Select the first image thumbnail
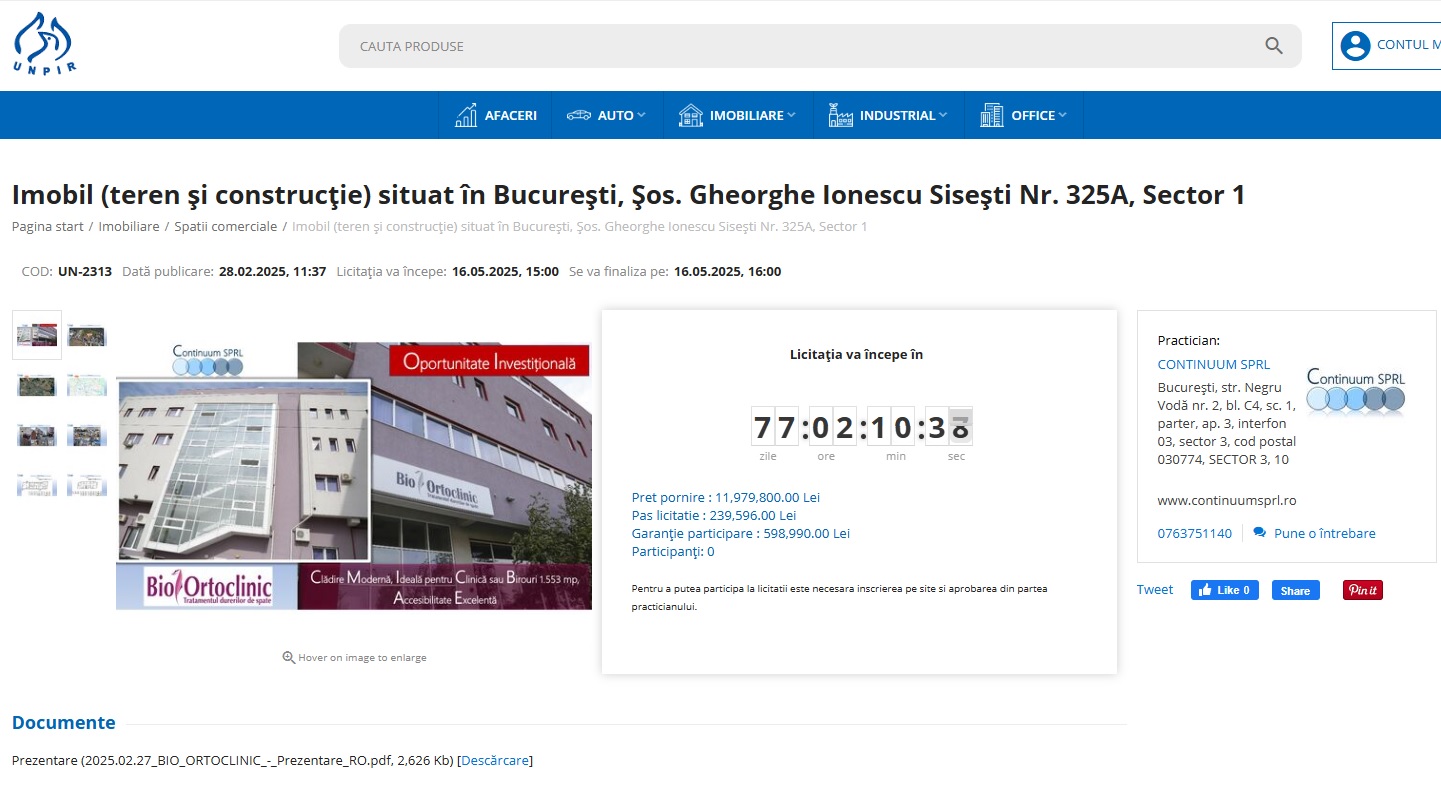This screenshot has width=1441, height=806. pyautogui.click(x=37, y=335)
